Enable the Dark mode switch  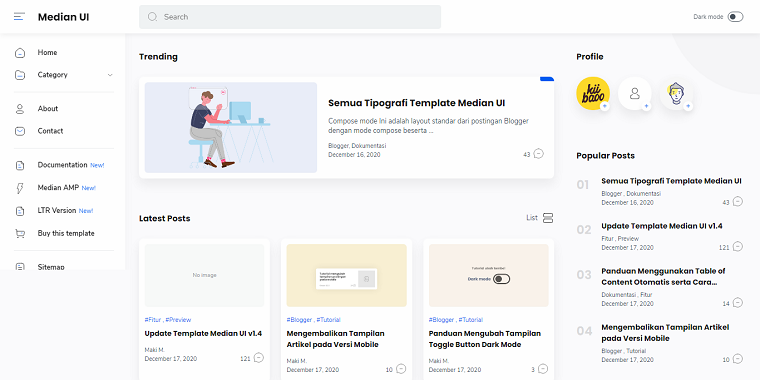(x=735, y=17)
